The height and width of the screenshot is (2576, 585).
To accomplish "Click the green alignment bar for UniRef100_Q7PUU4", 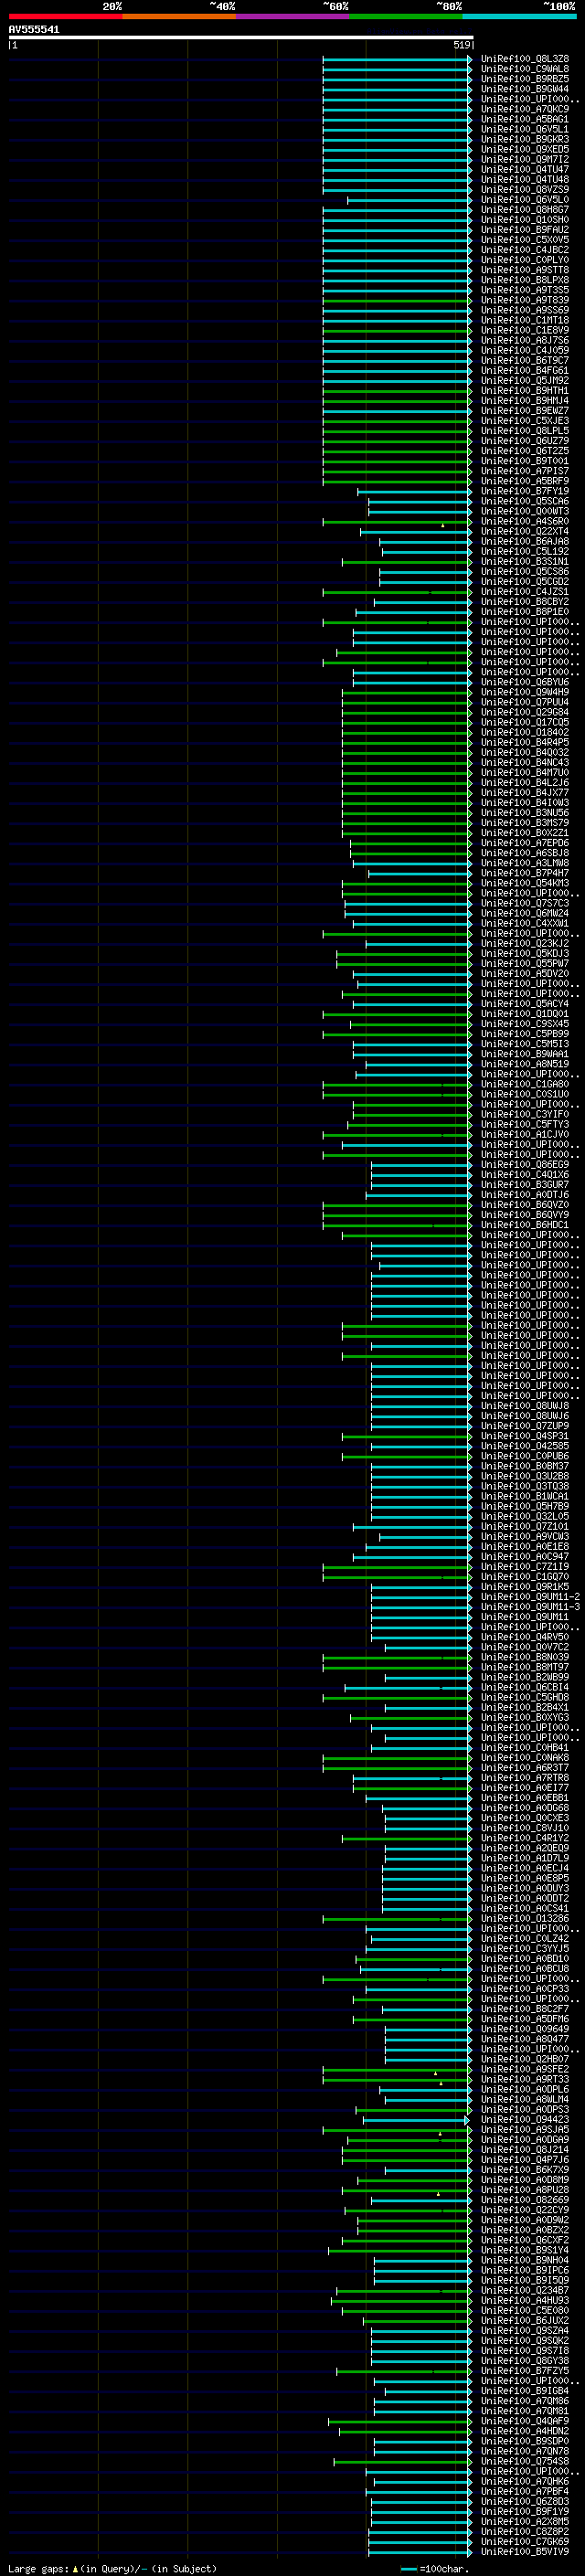I will [407, 702].
